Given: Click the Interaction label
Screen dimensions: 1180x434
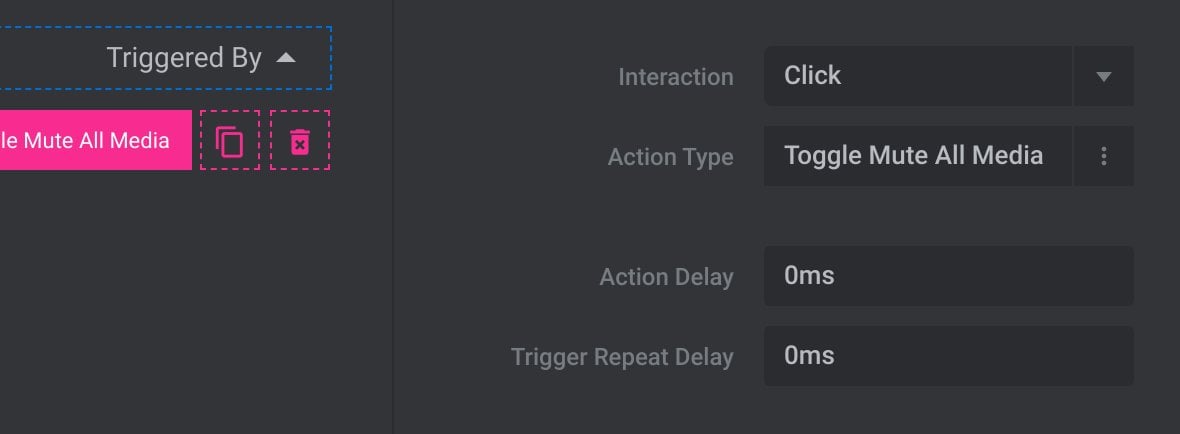Looking at the screenshot, I should (676, 77).
